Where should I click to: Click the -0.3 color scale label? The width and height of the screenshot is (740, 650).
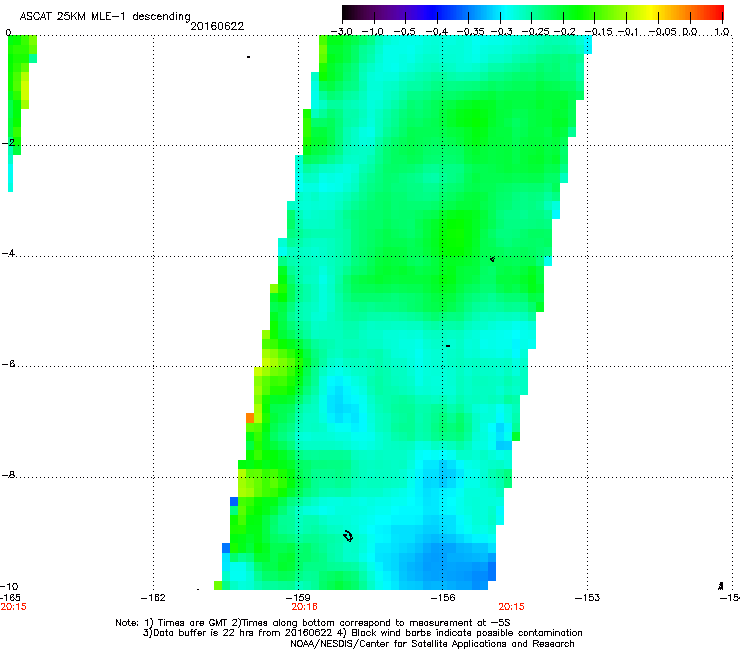click(x=501, y=32)
